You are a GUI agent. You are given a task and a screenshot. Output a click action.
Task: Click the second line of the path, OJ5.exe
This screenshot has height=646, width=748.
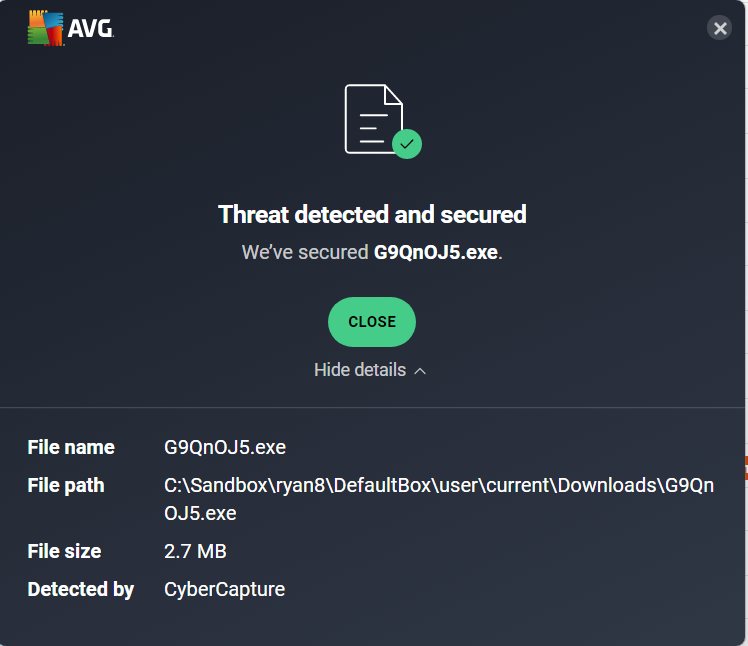[x=200, y=513]
